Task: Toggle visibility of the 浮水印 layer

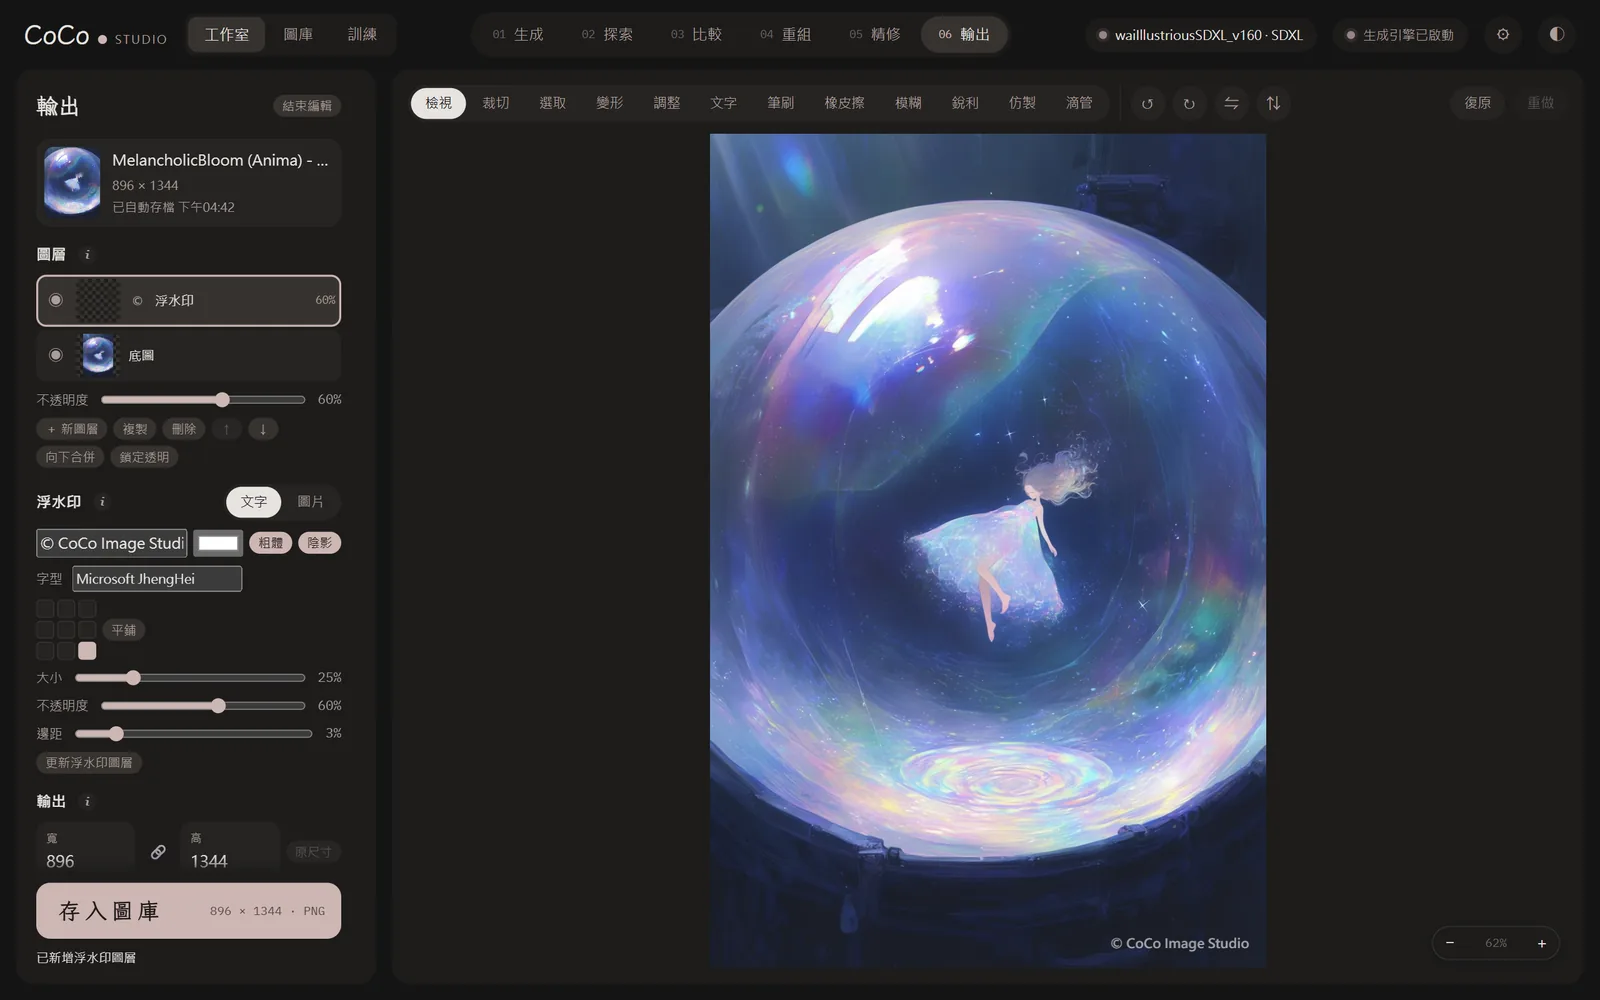Action: click(56, 300)
